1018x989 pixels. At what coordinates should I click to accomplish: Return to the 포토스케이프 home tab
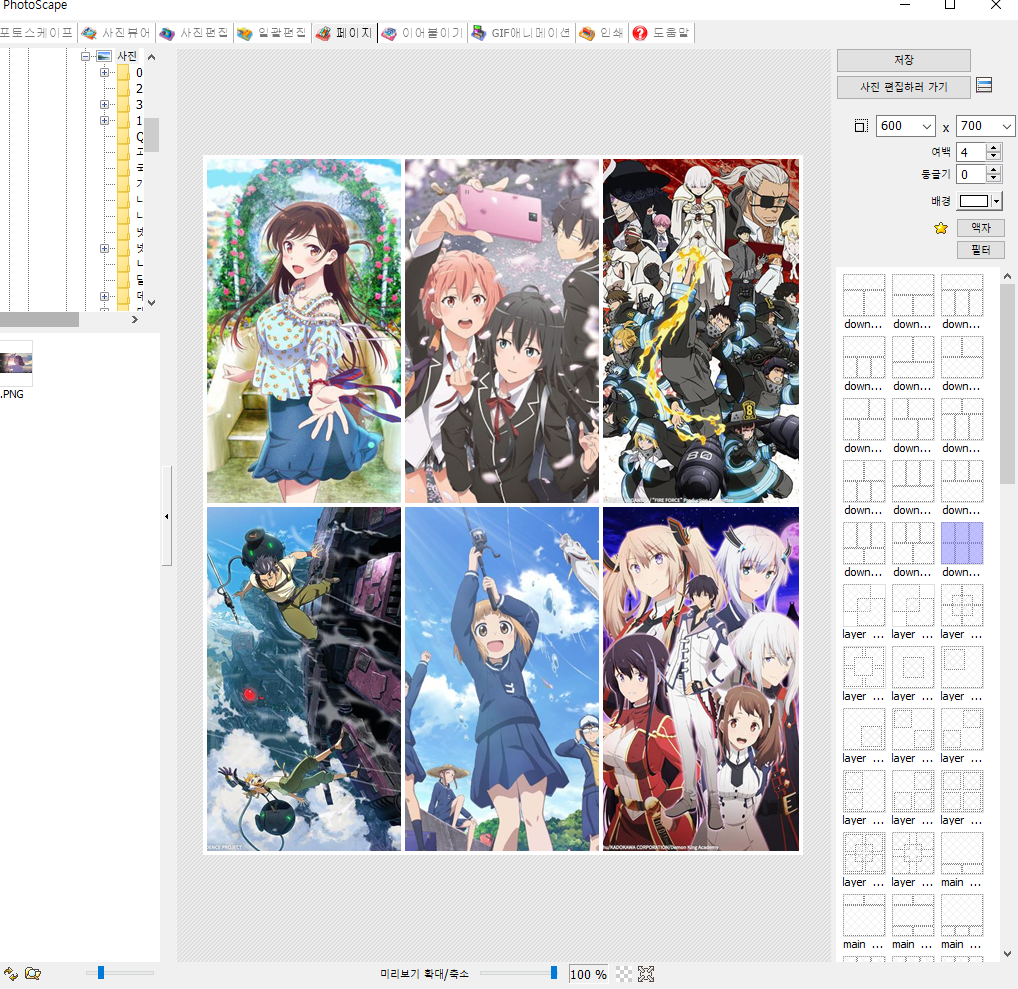tap(36, 32)
